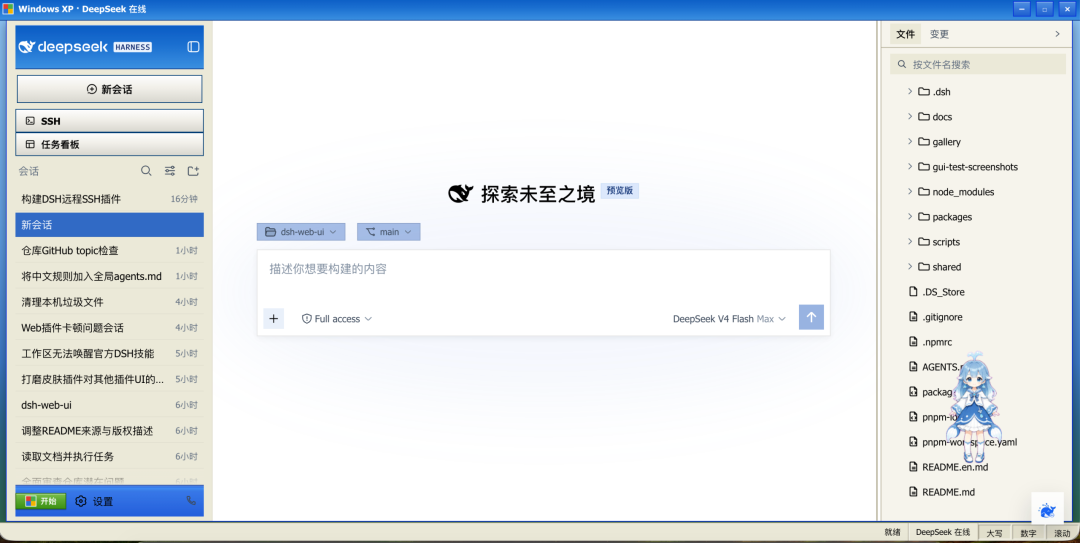Screen dimensions: 1080x543
Task: Open the dsh-web-ui project dropdown
Action: [x=302, y=232]
